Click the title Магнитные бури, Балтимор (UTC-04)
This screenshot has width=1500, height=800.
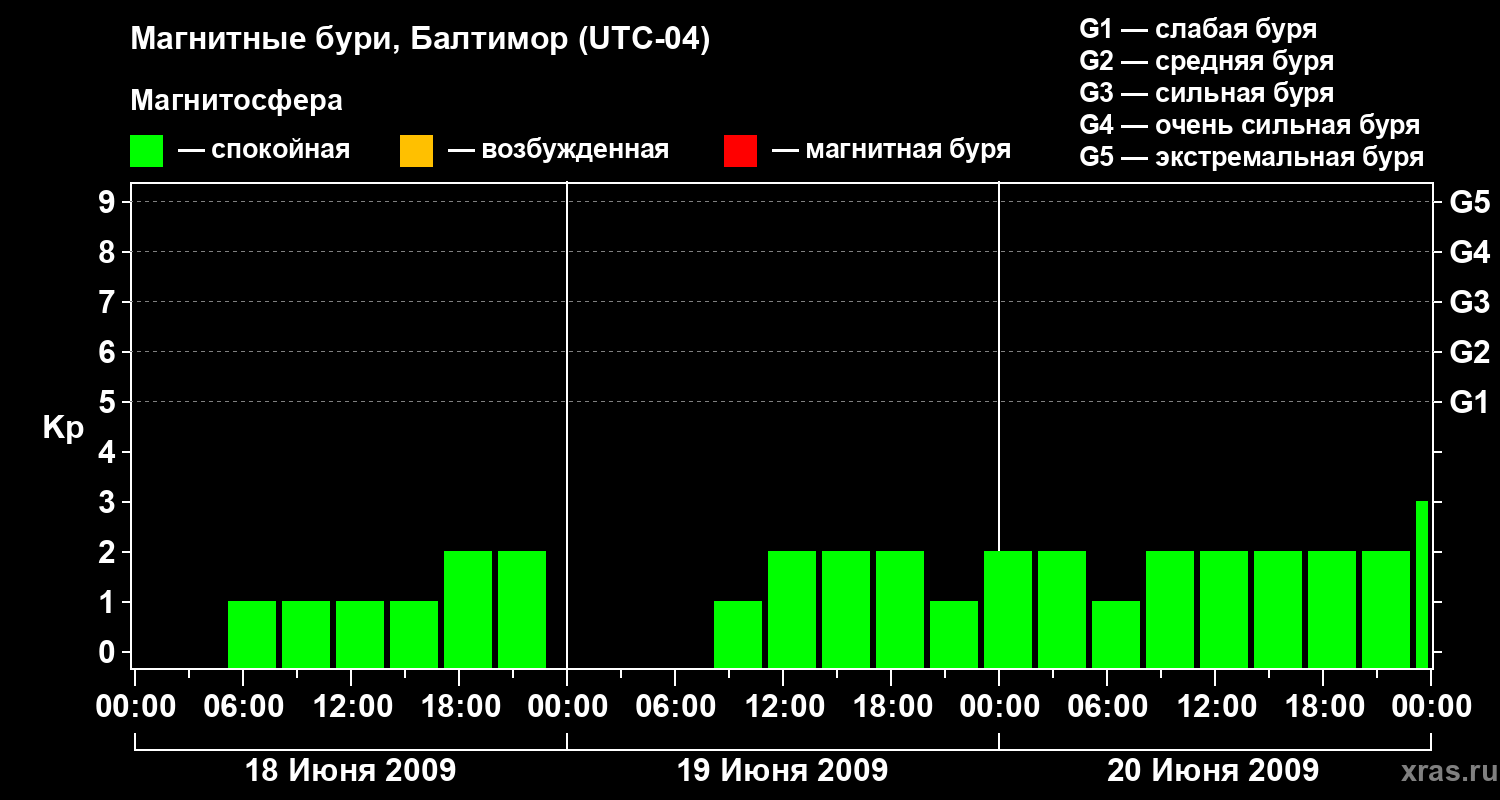420,40
